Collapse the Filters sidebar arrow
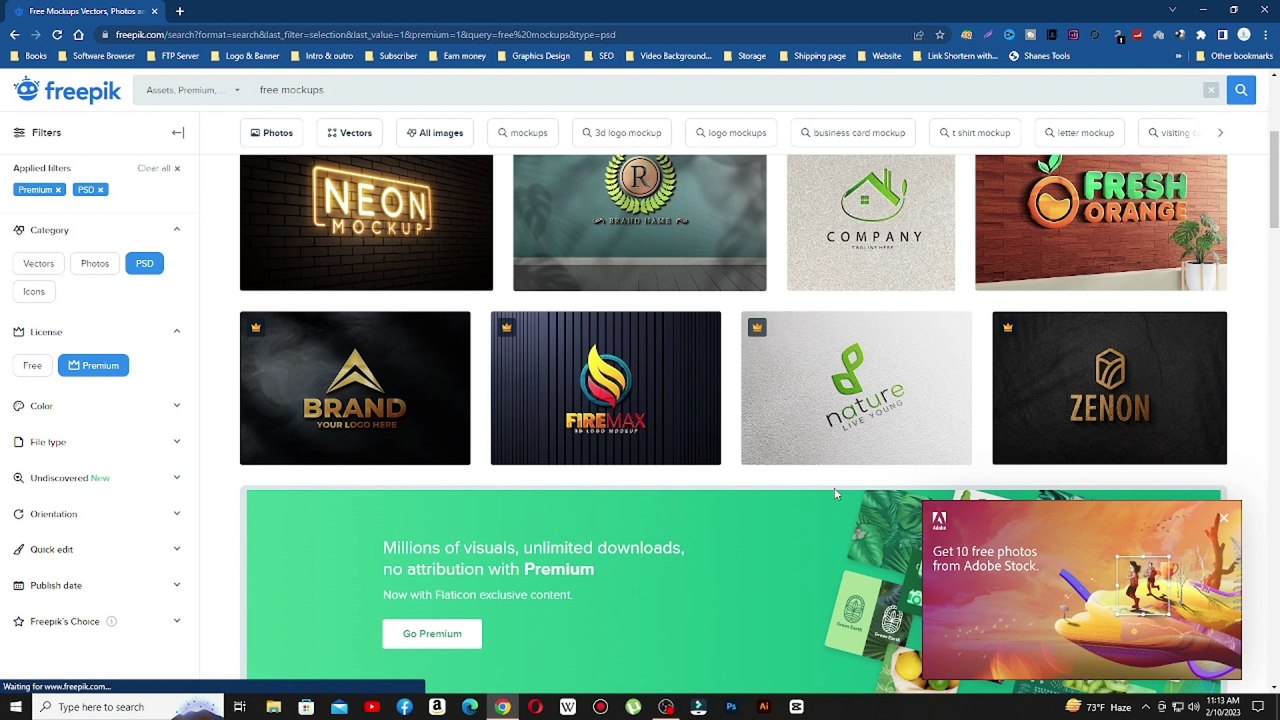This screenshot has height=720, width=1280. click(177, 132)
